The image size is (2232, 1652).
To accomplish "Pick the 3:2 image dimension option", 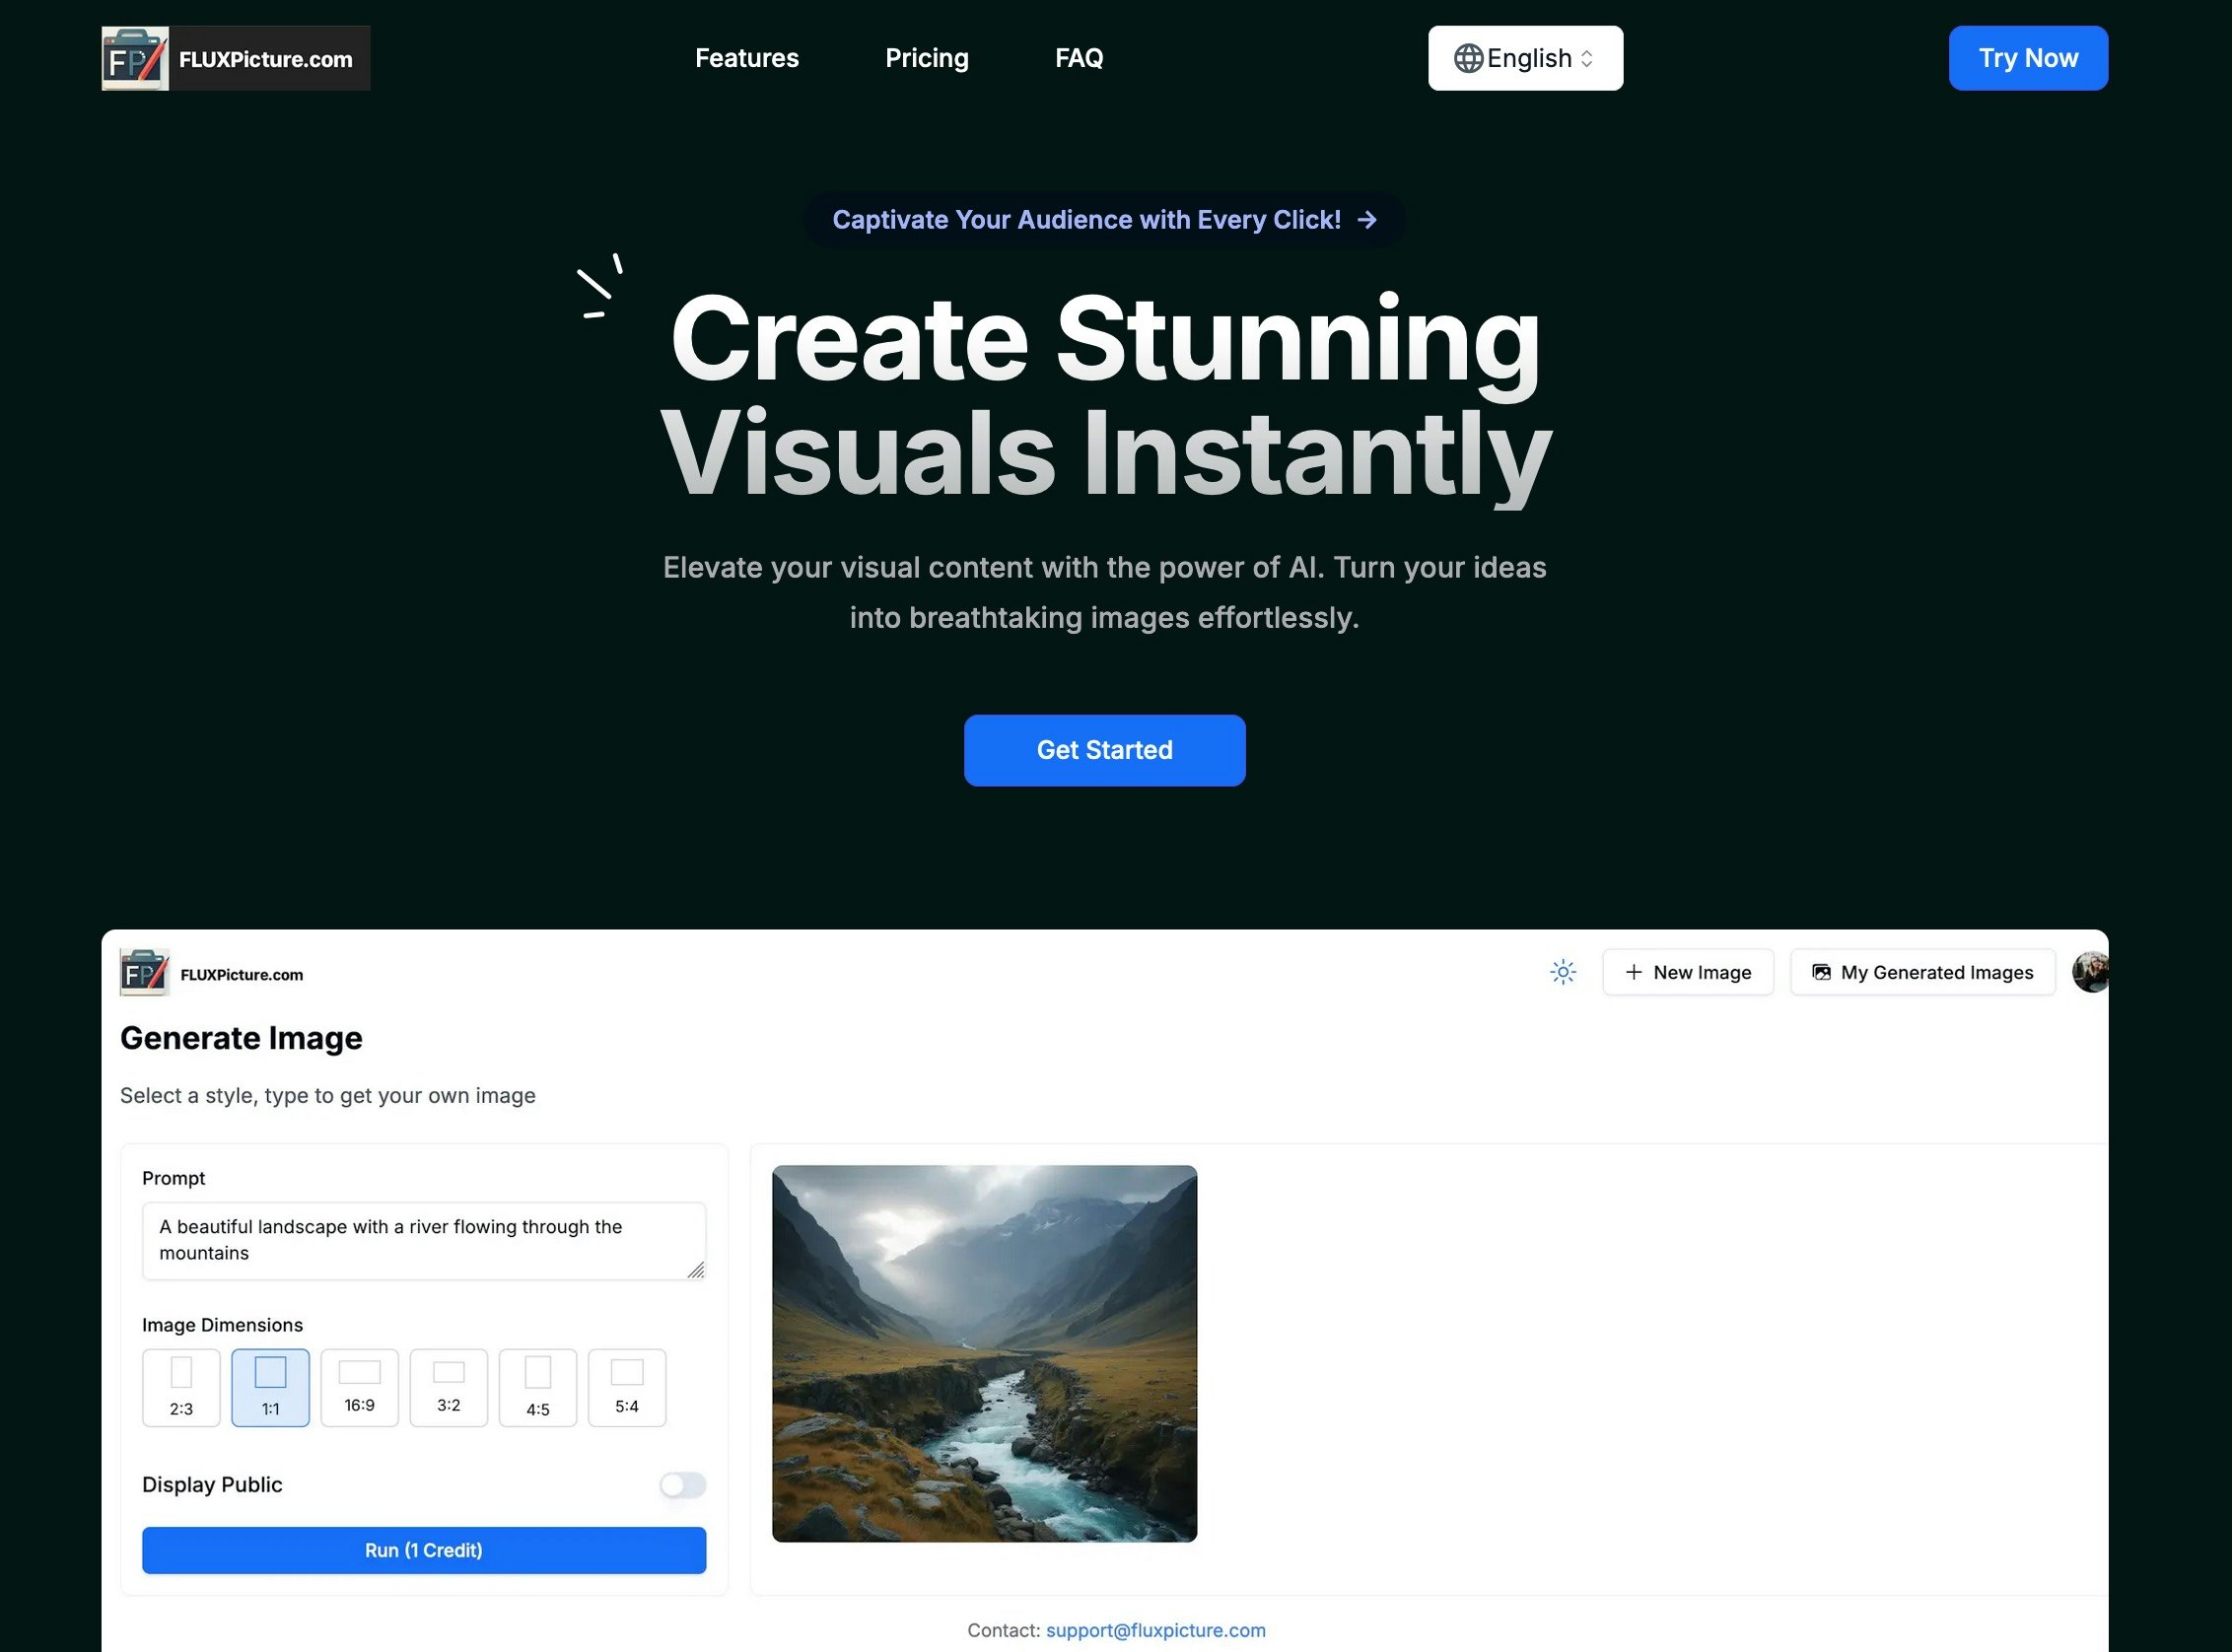I will pos(448,1388).
